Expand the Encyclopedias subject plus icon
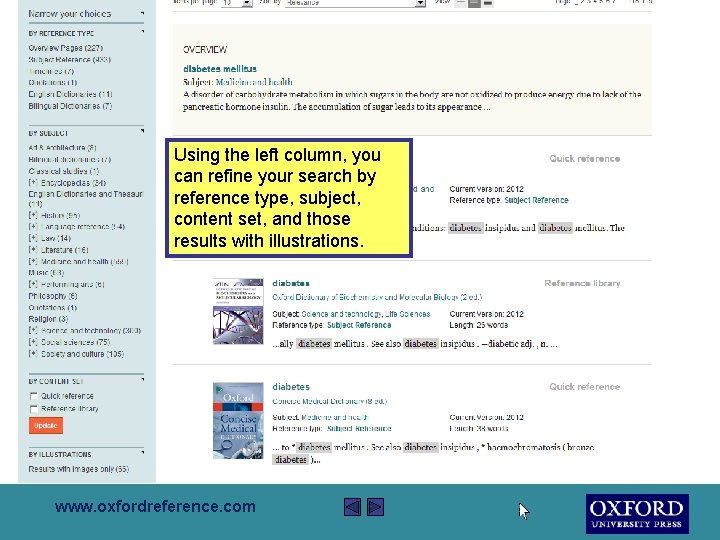The image size is (720, 540). pos(33,182)
